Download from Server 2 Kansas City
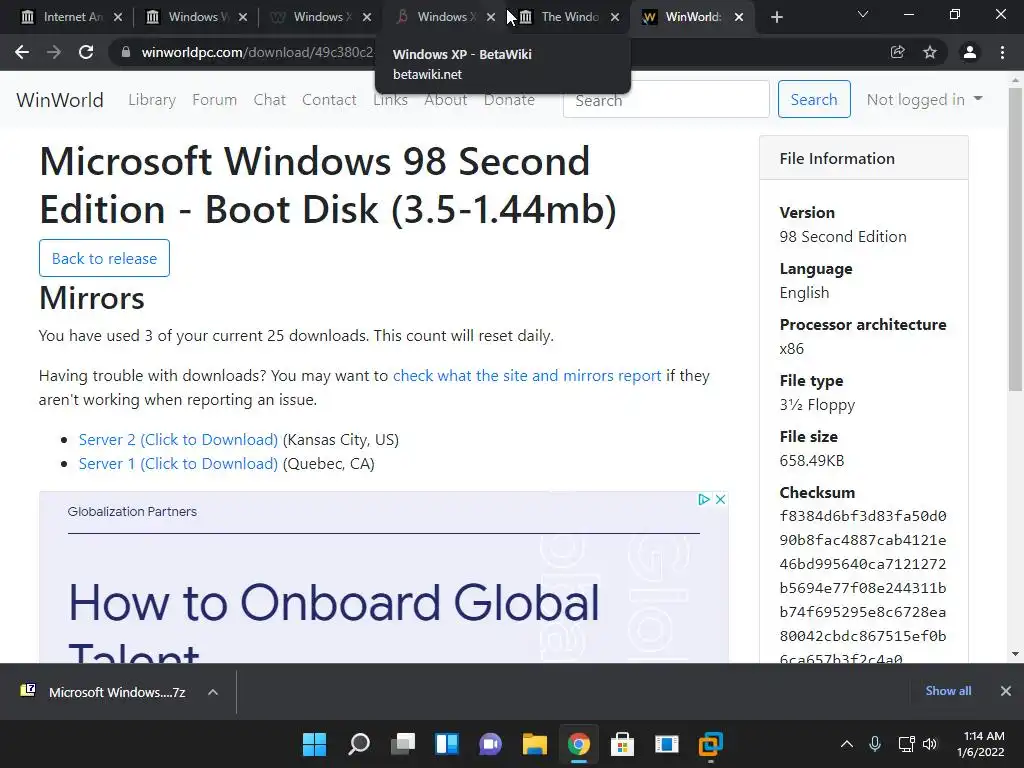 tap(178, 440)
